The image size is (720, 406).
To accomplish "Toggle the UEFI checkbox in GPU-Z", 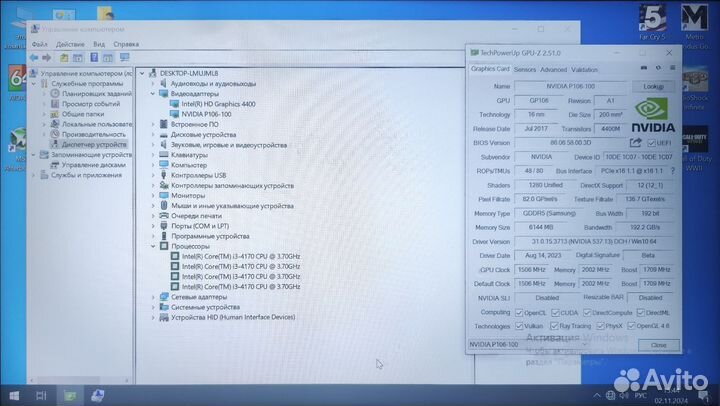I will (x=651, y=143).
